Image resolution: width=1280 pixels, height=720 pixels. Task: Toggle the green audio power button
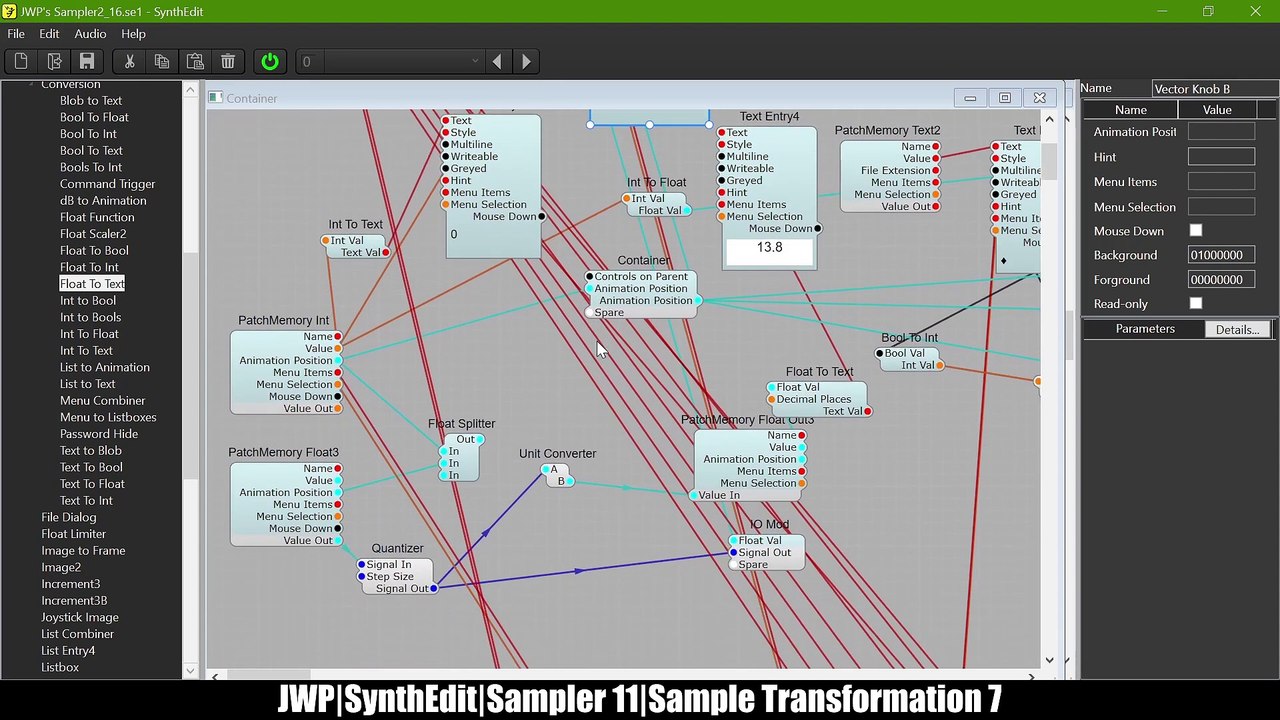point(270,62)
